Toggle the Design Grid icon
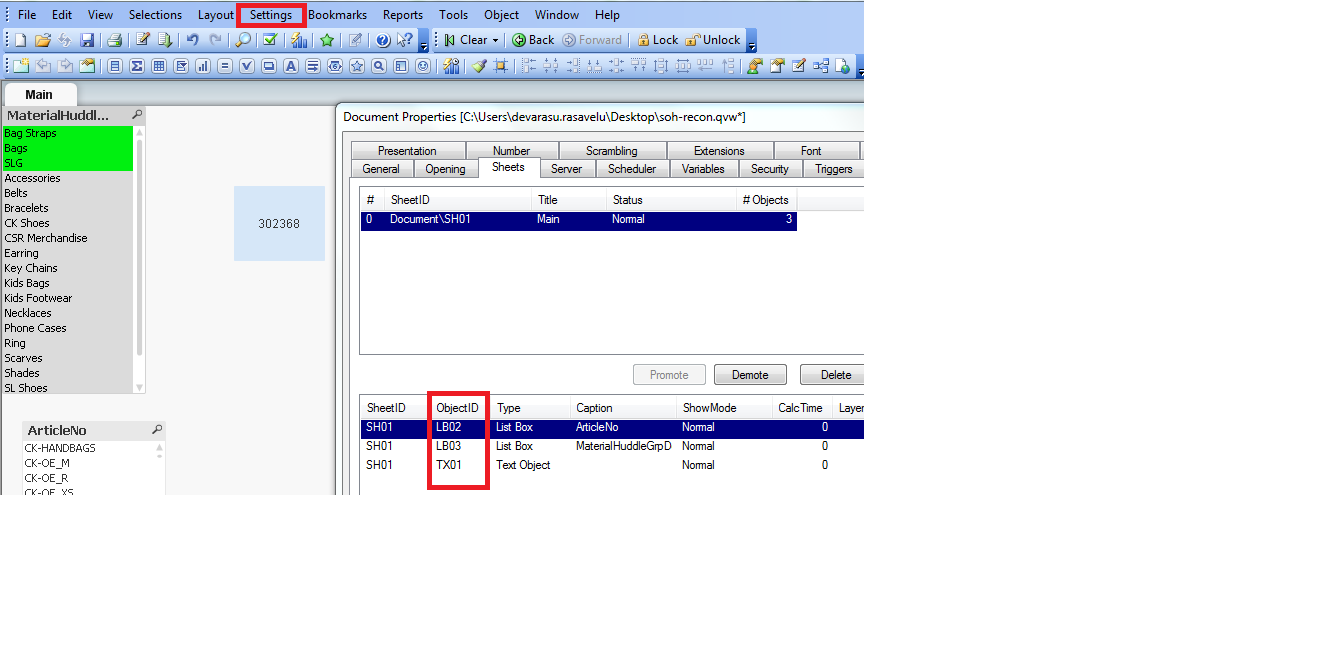 [x=500, y=66]
